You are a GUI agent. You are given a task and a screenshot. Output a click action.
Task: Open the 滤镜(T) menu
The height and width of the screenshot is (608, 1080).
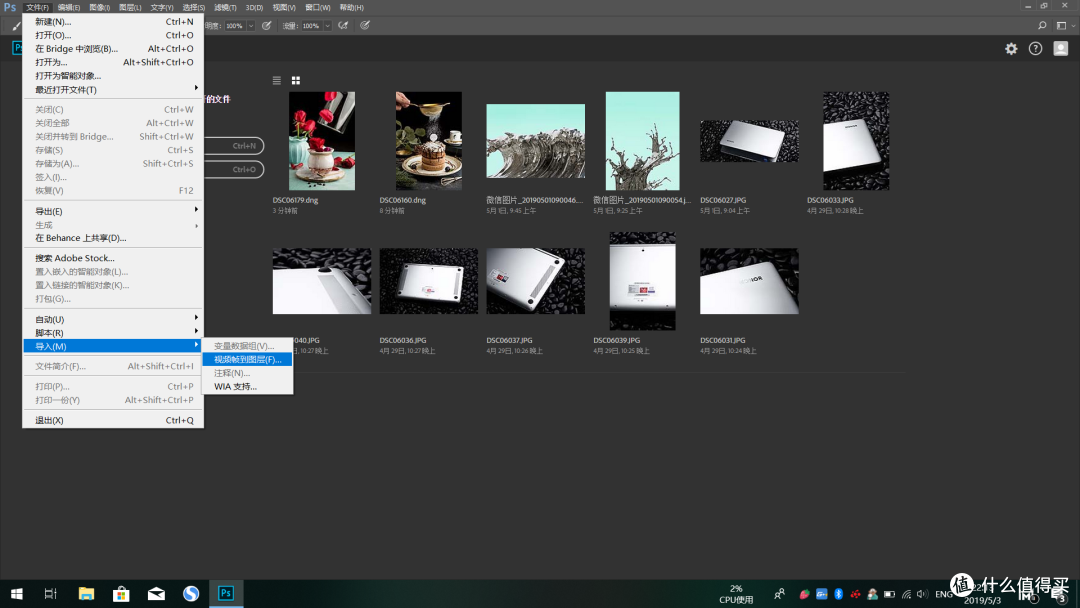coord(225,8)
